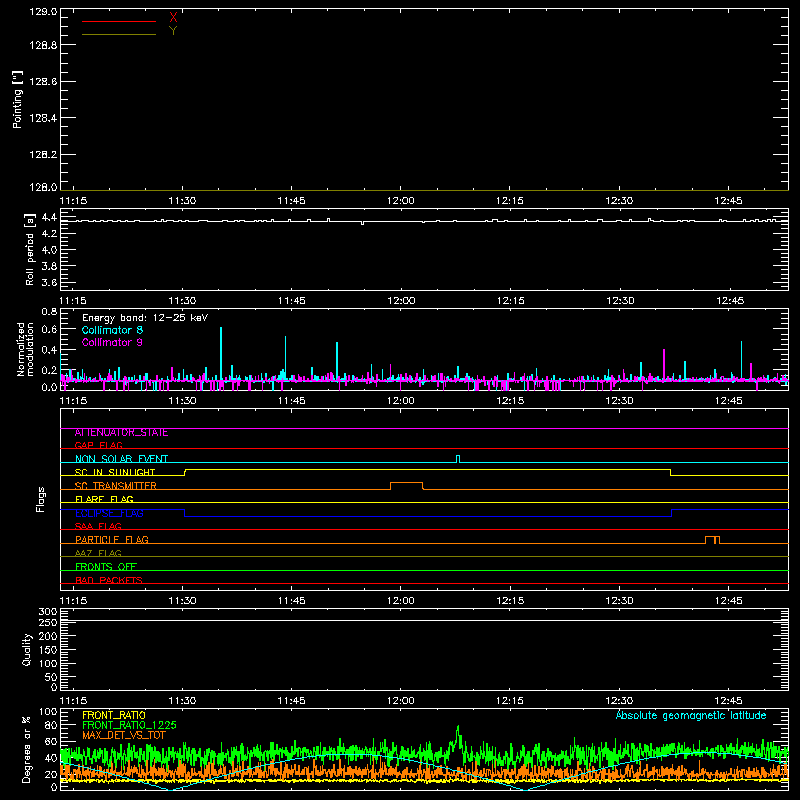Click the NON_SOLAR_EVENT pulse near 12:08
This screenshot has width=800, height=800.
[458, 459]
